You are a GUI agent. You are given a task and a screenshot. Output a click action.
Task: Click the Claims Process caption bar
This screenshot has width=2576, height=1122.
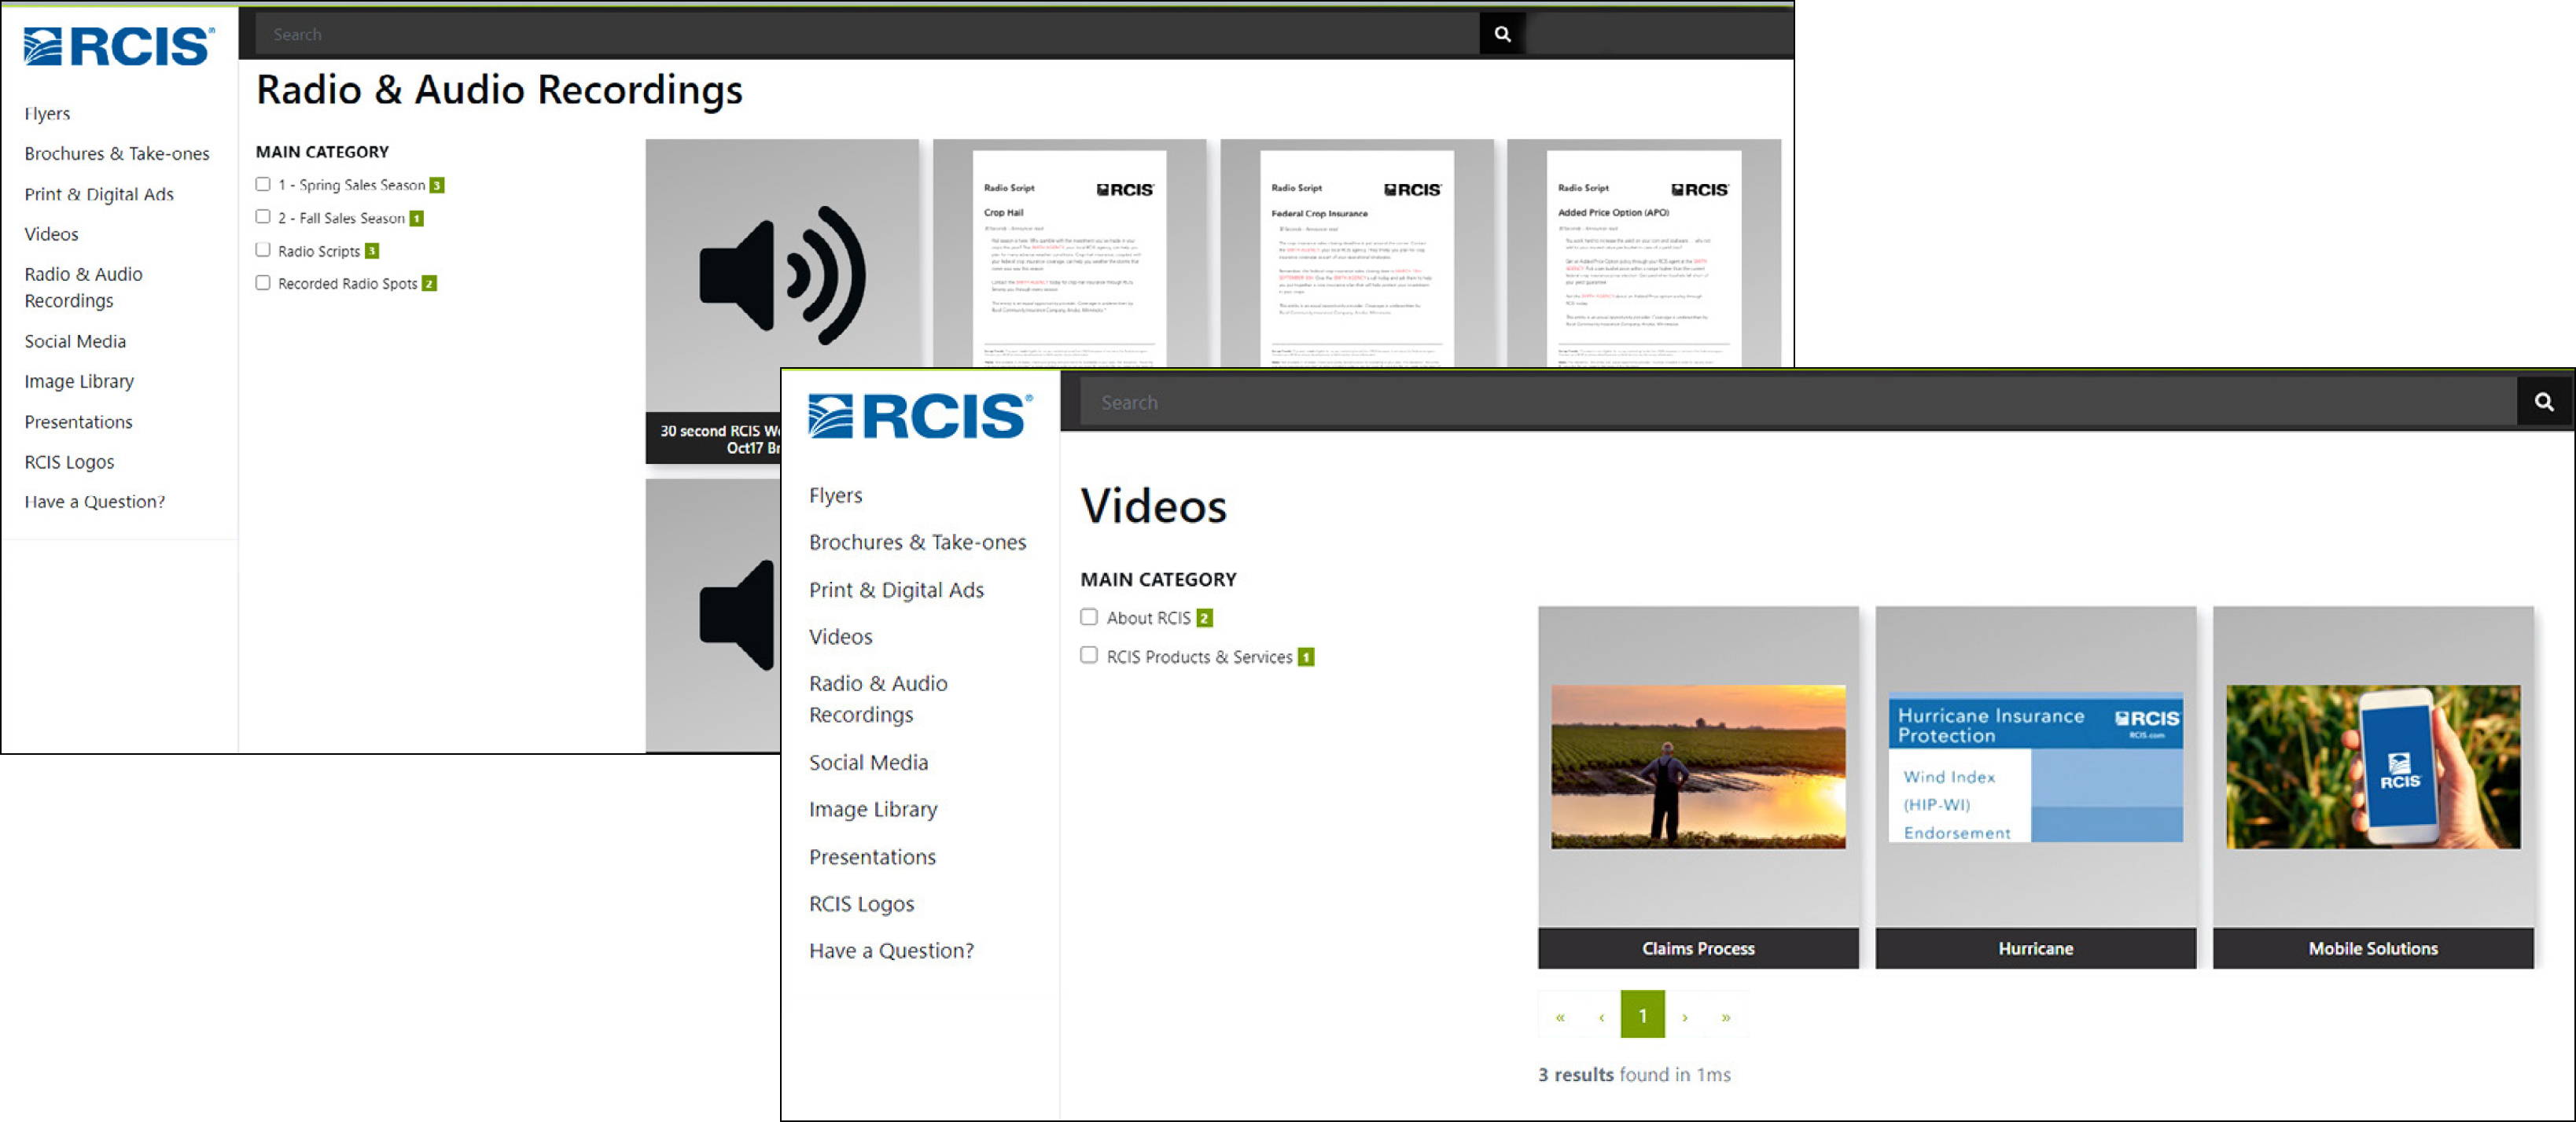1698,948
